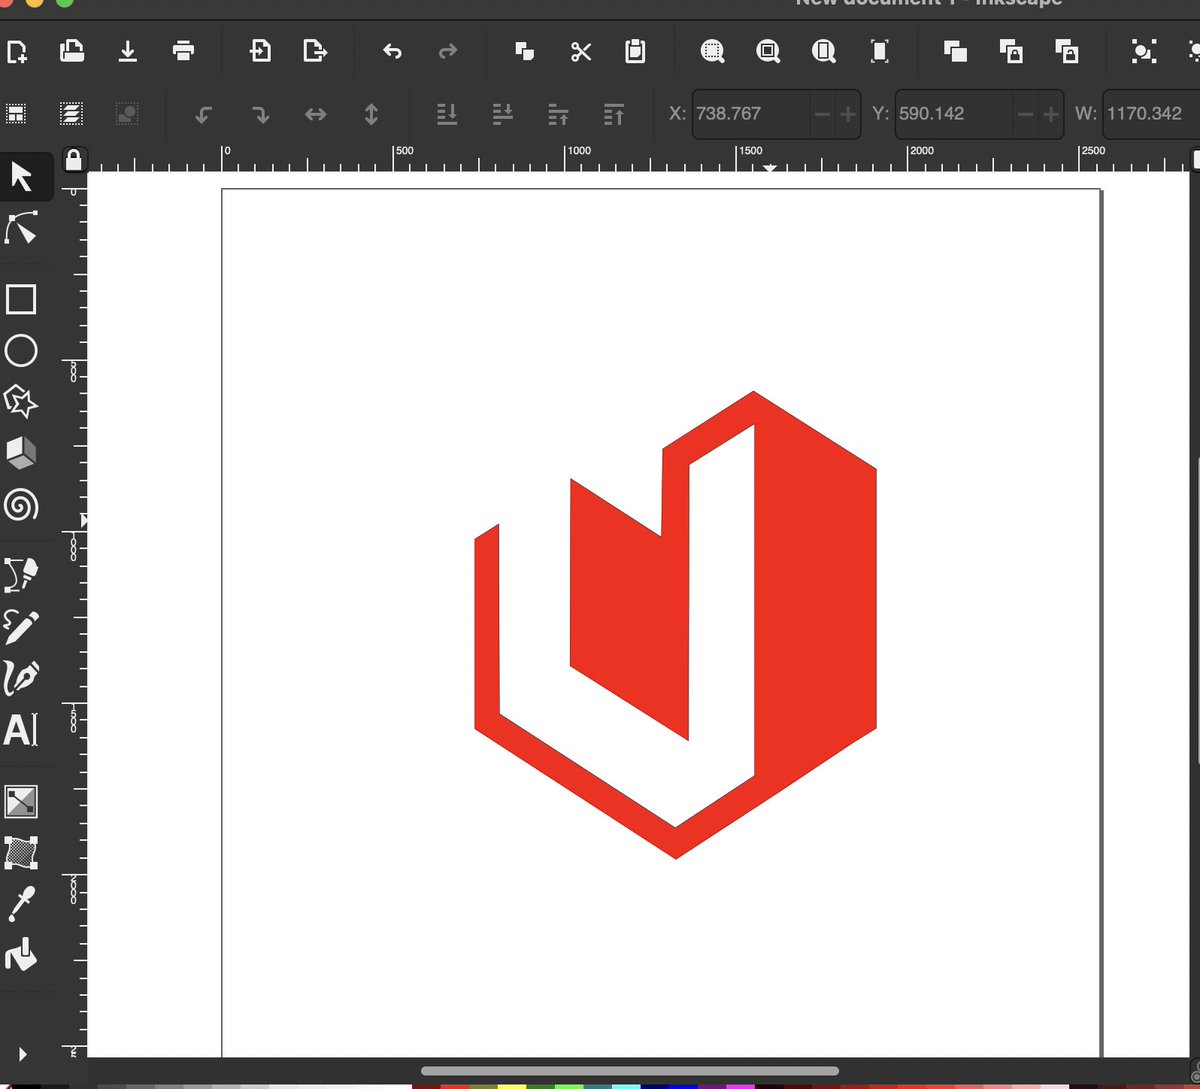
Task: Pick the Text tool
Action: [21, 730]
